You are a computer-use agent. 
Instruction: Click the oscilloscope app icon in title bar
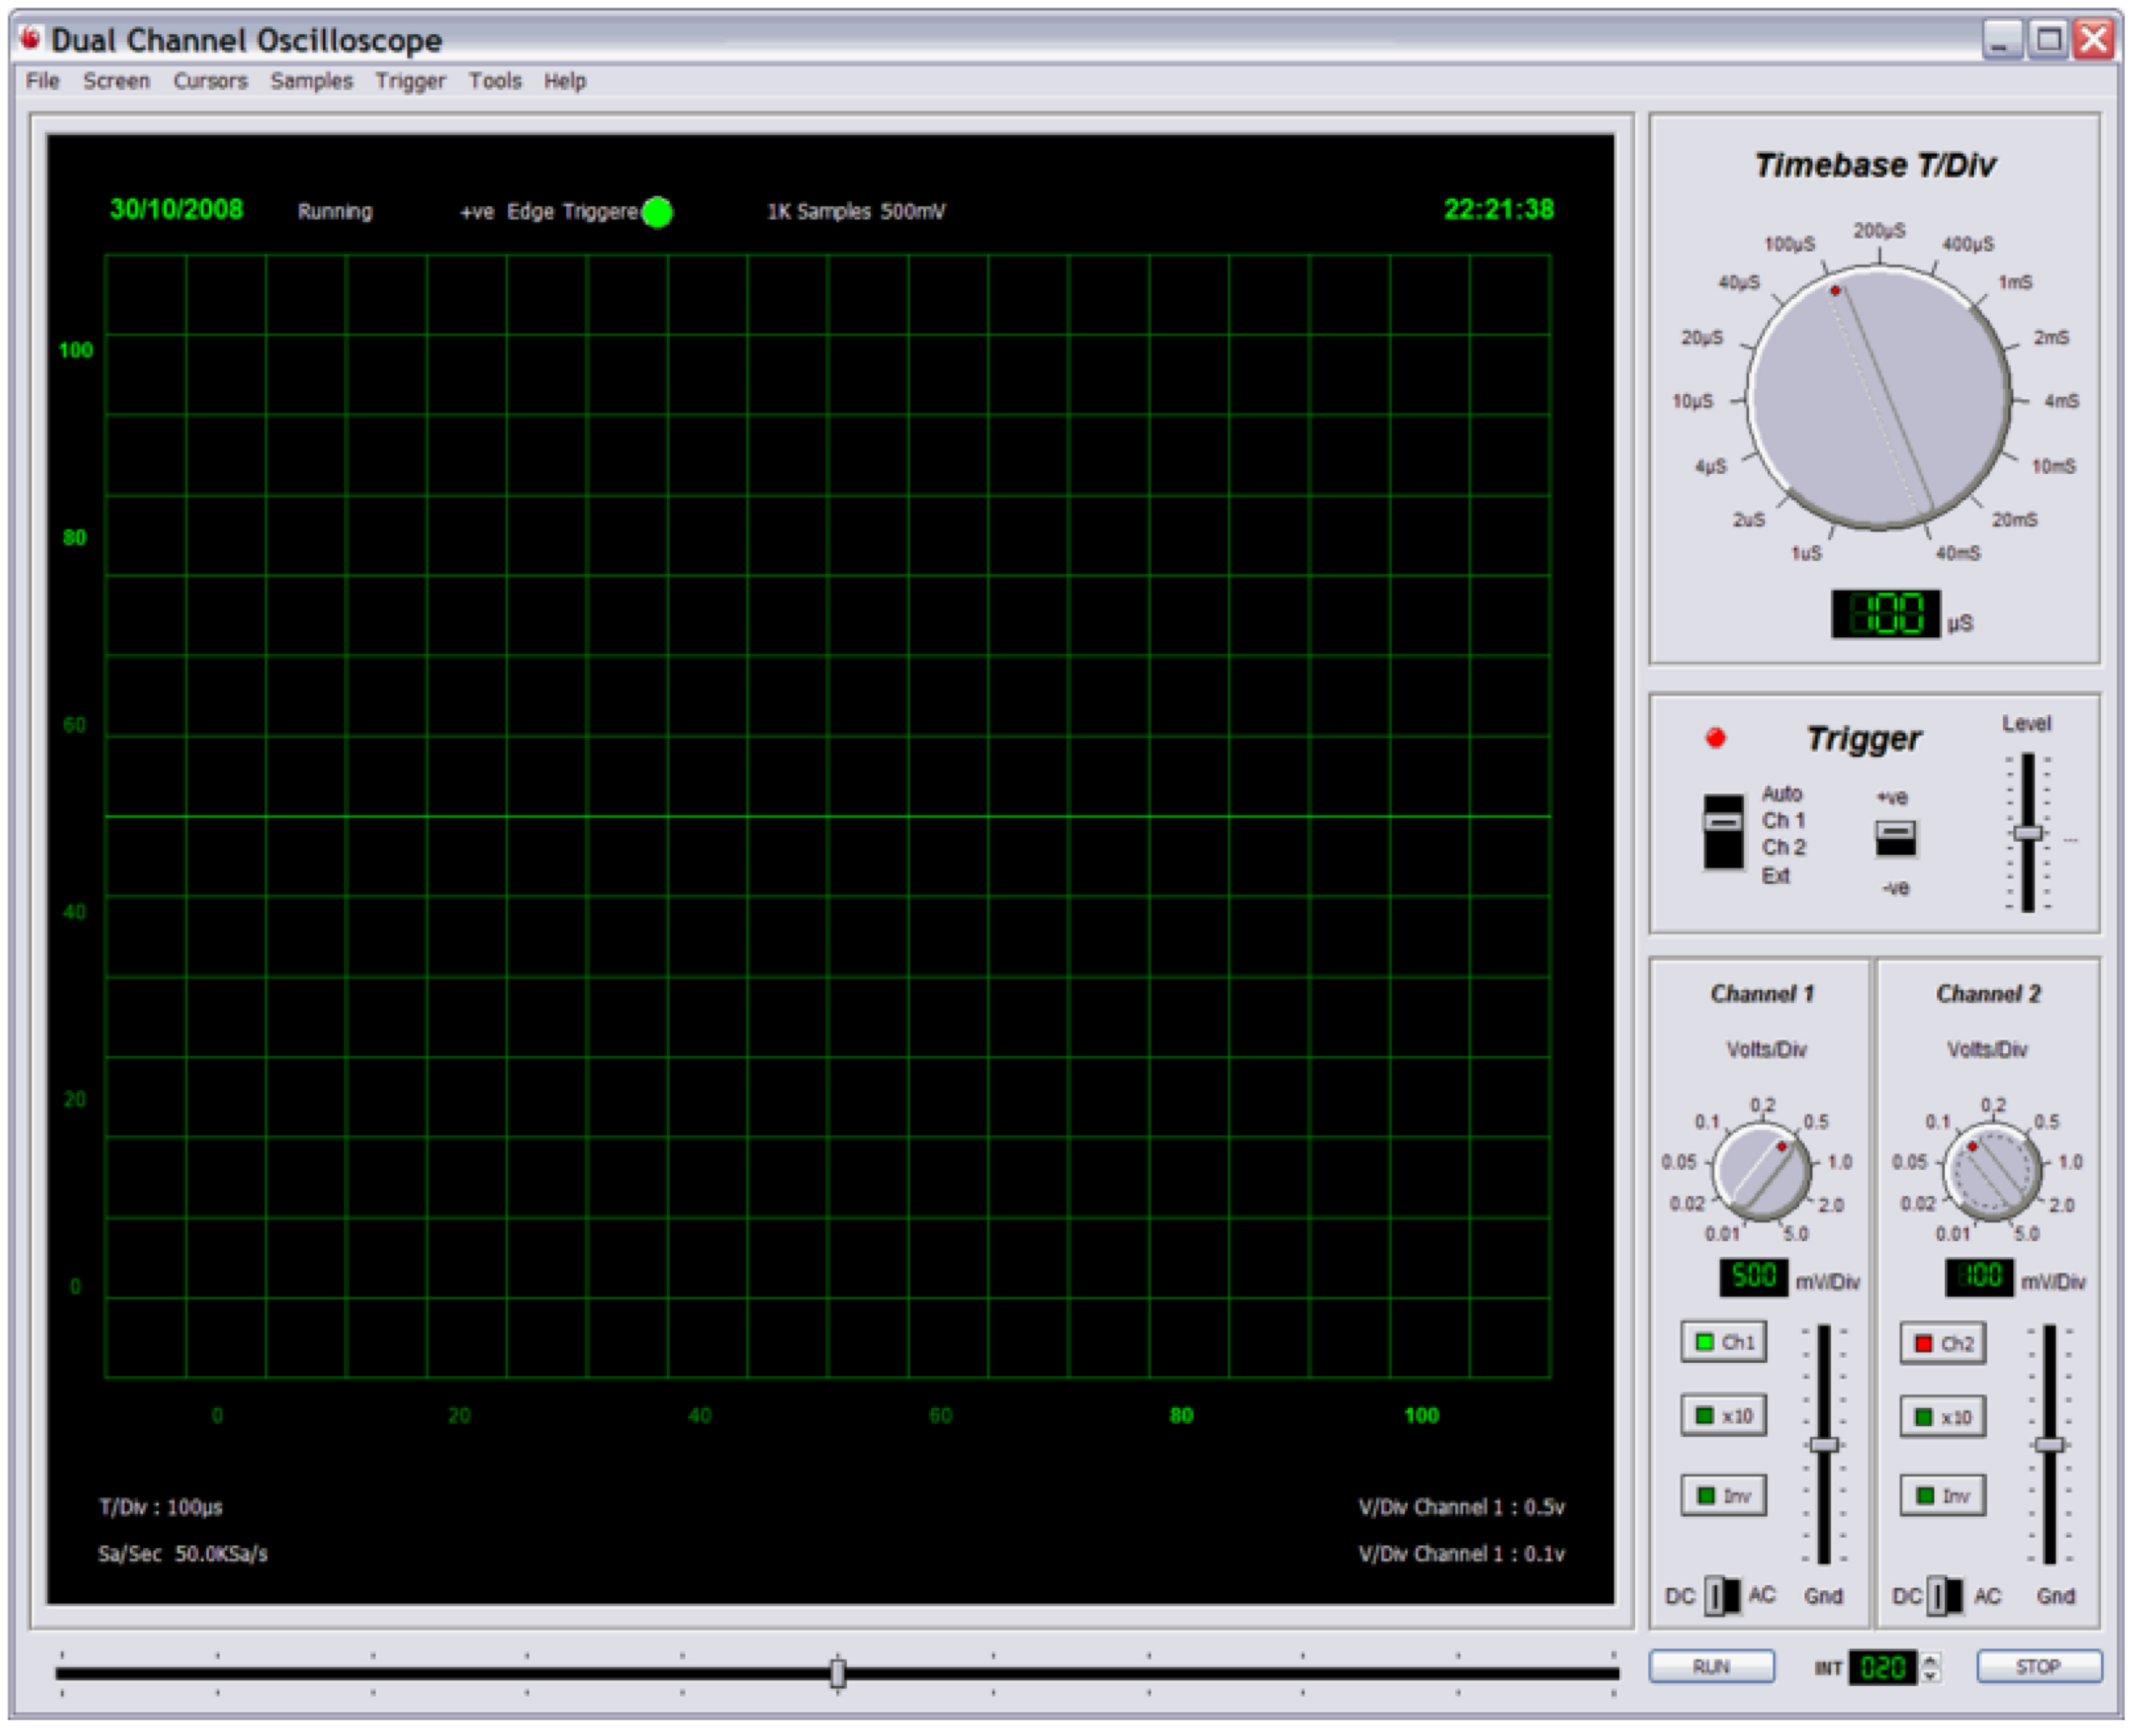[x=31, y=38]
